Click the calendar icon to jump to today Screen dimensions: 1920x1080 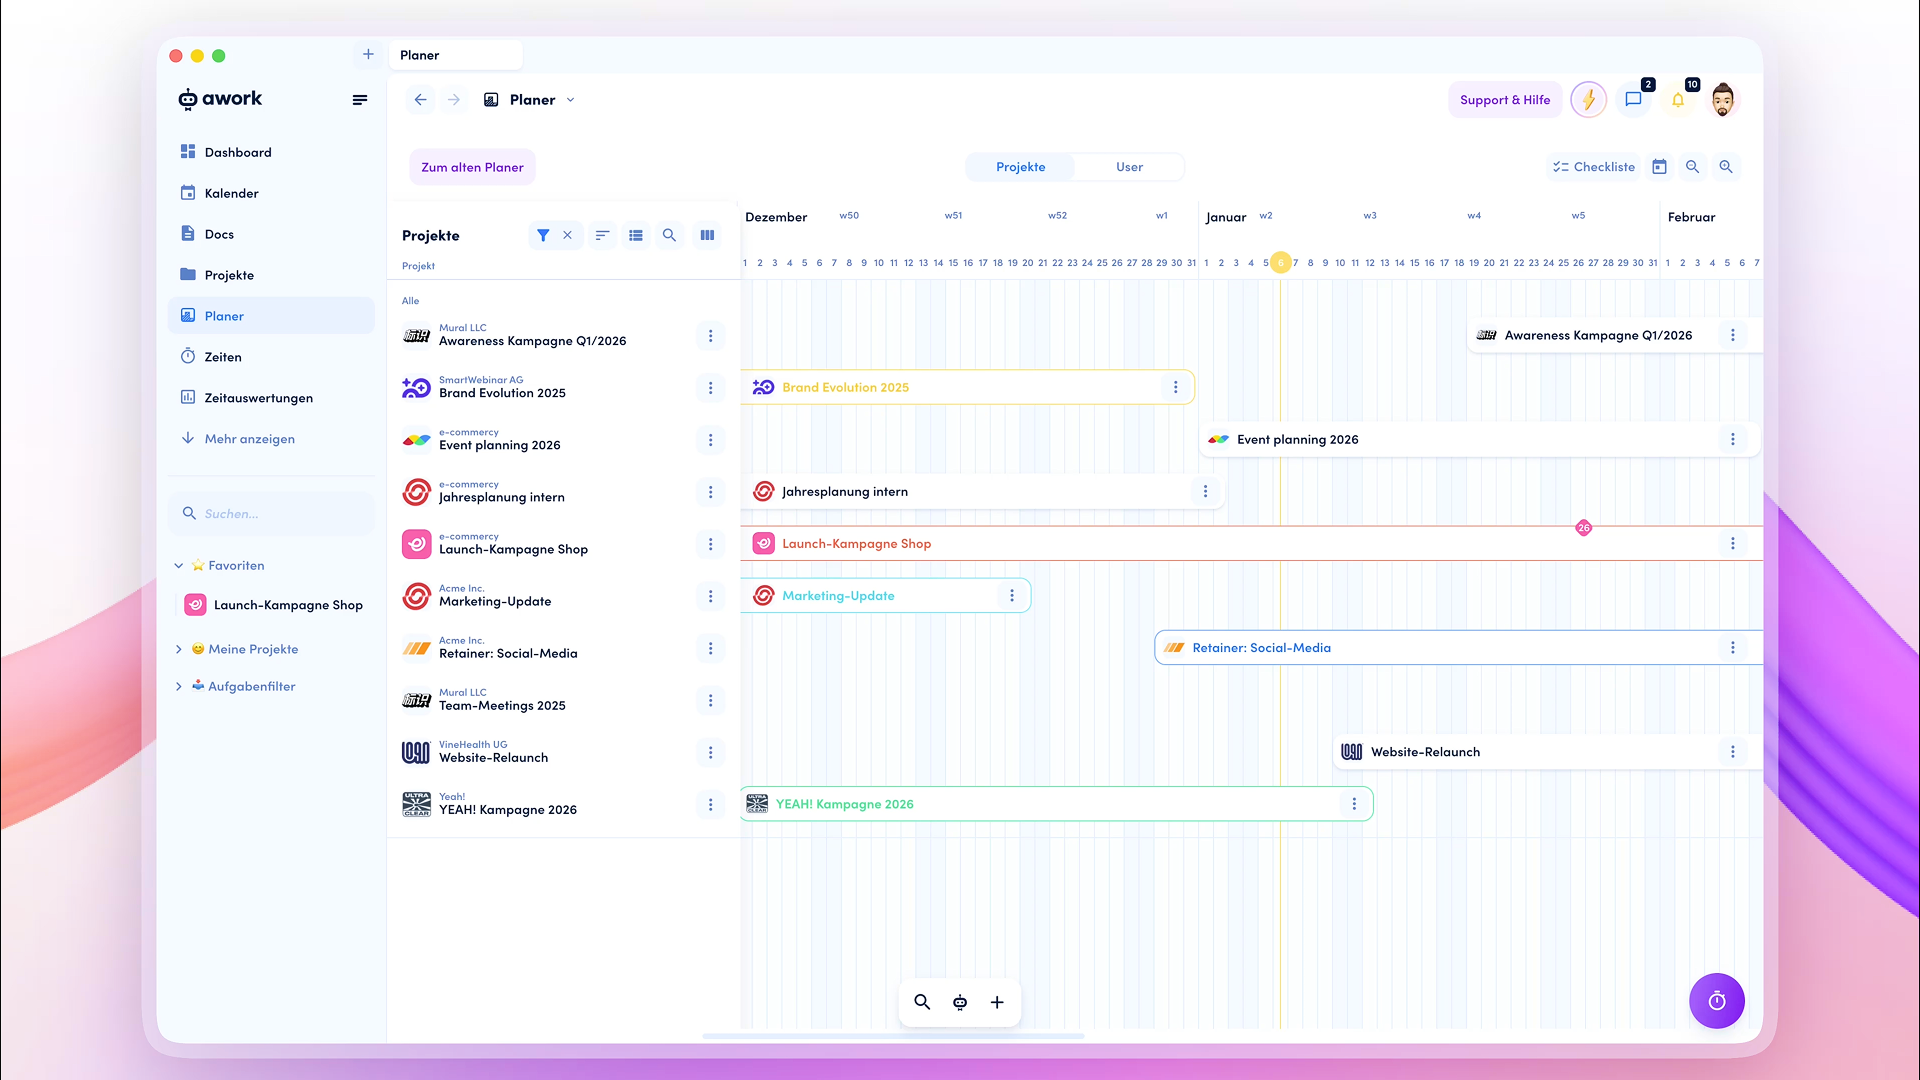(x=1660, y=166)
